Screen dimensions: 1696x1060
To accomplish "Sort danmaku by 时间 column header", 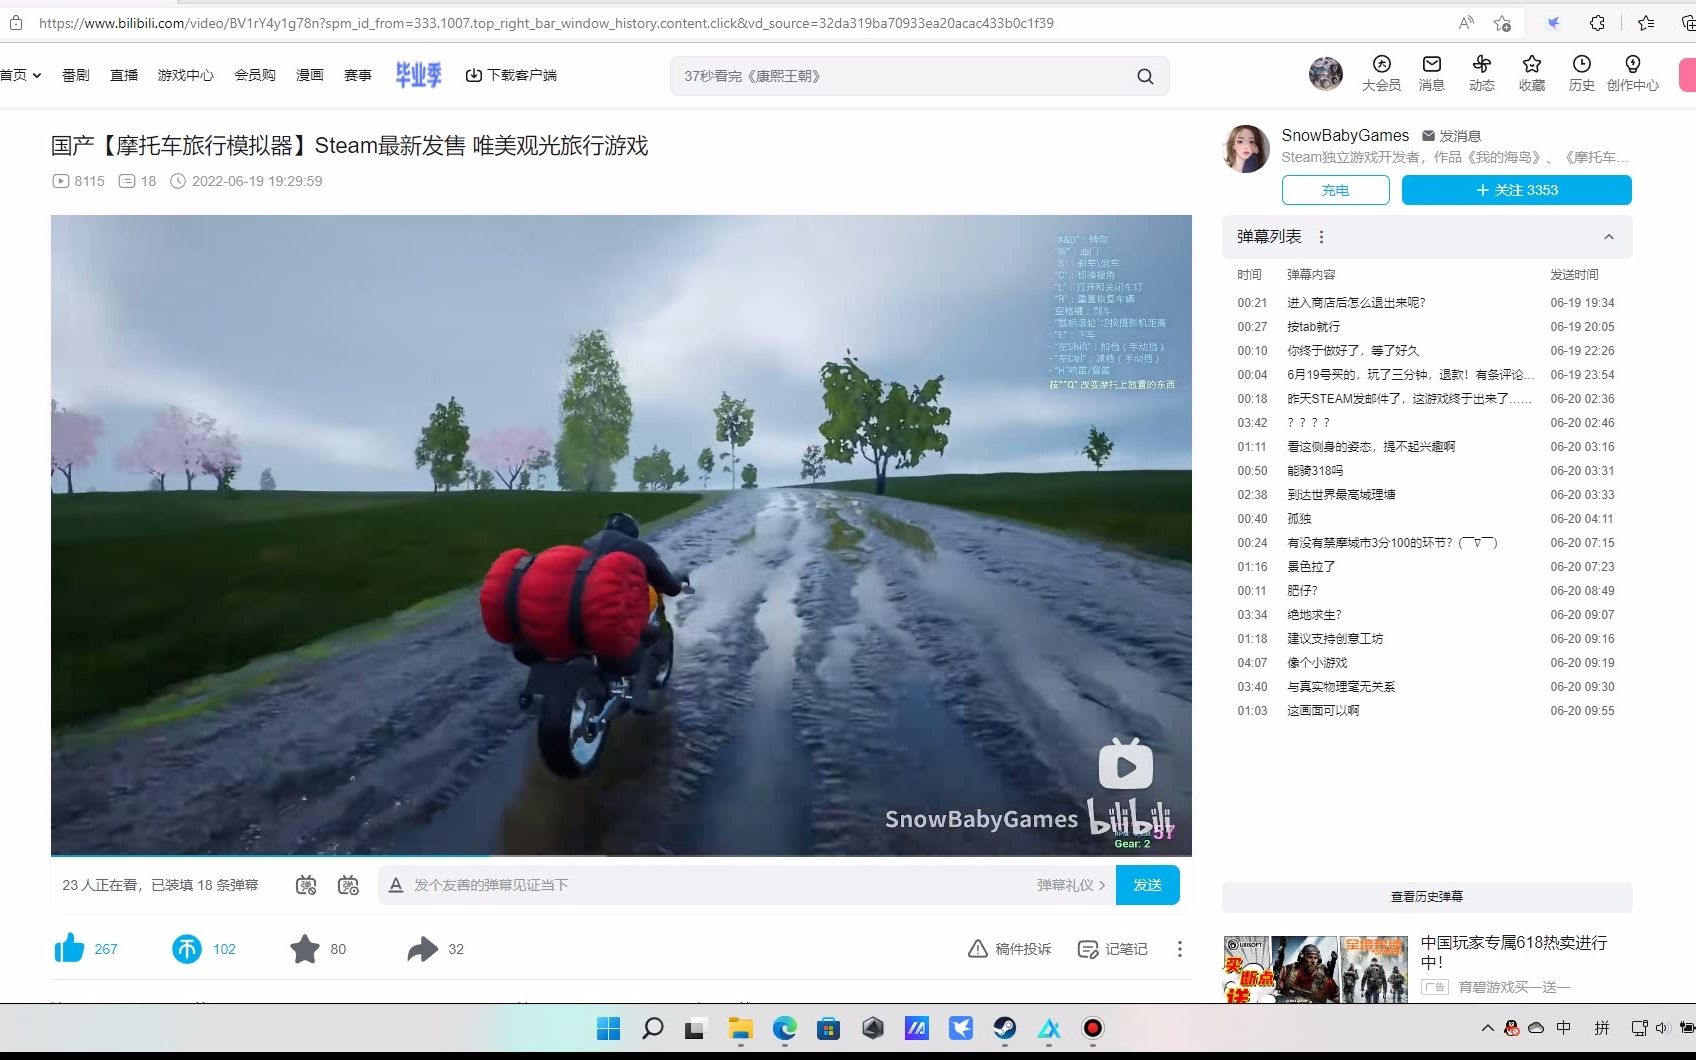I will coord(1249,274).
